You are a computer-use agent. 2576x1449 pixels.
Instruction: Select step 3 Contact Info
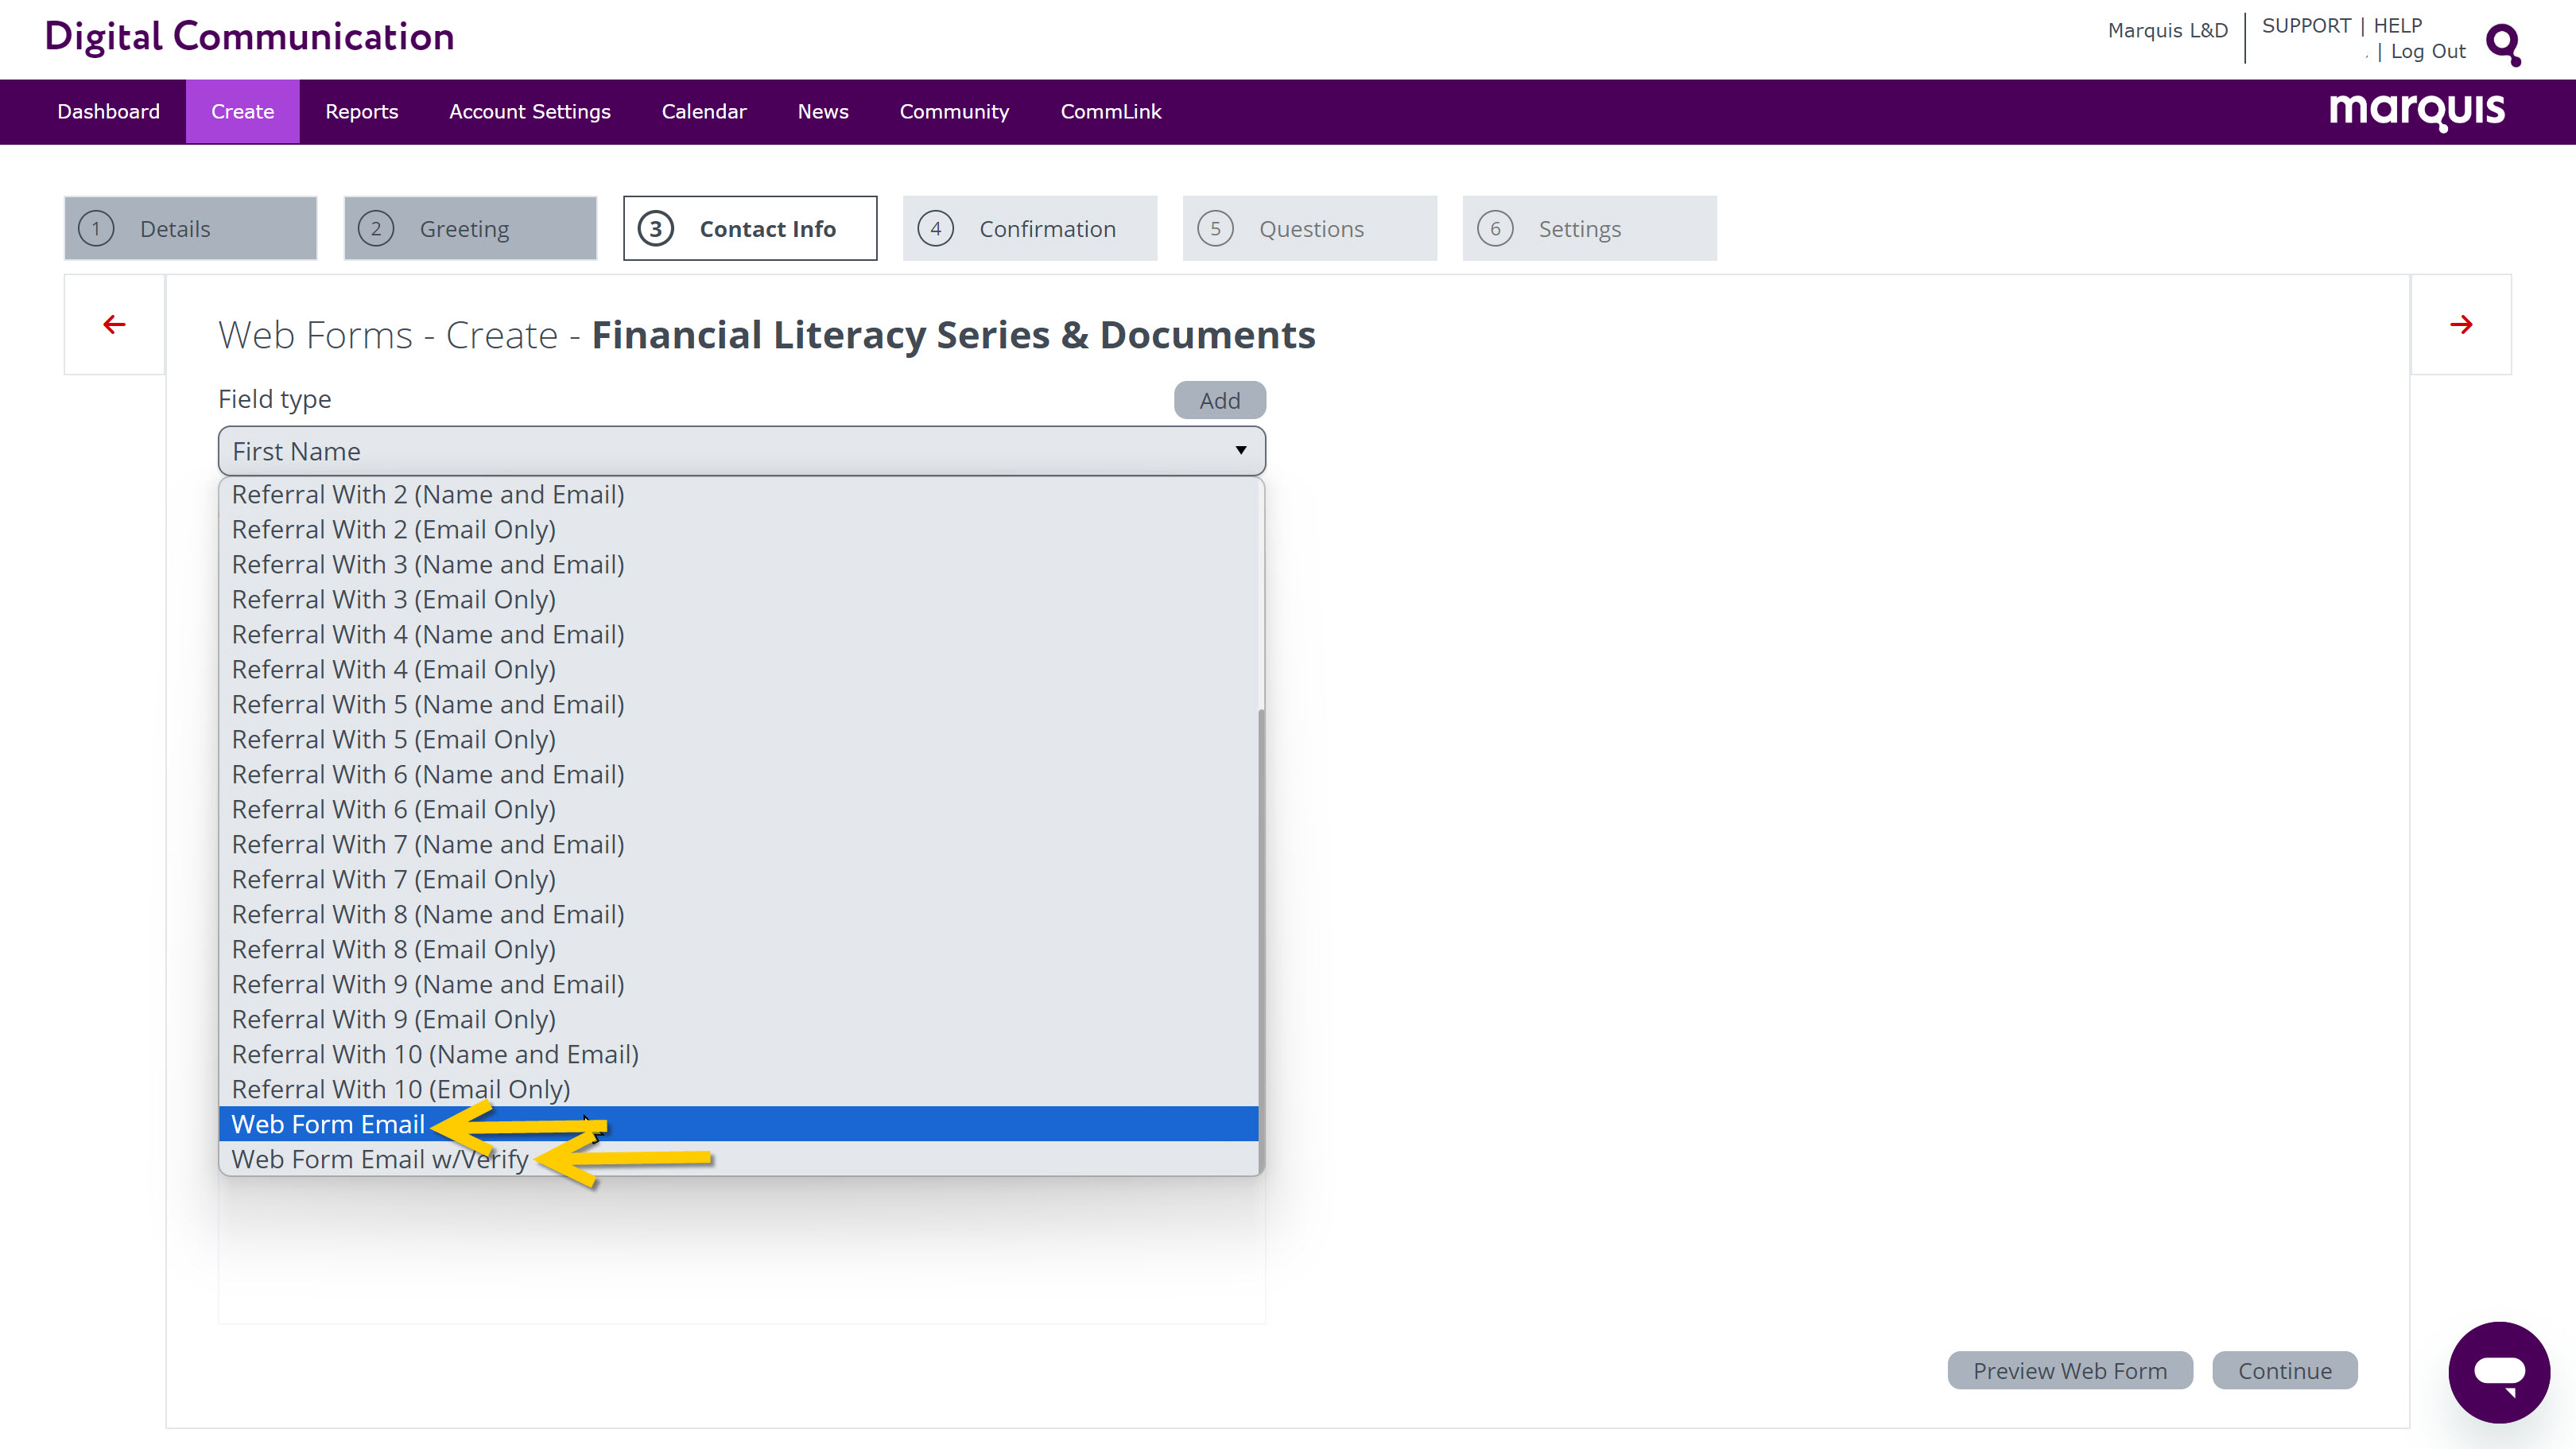pos(750,228)
